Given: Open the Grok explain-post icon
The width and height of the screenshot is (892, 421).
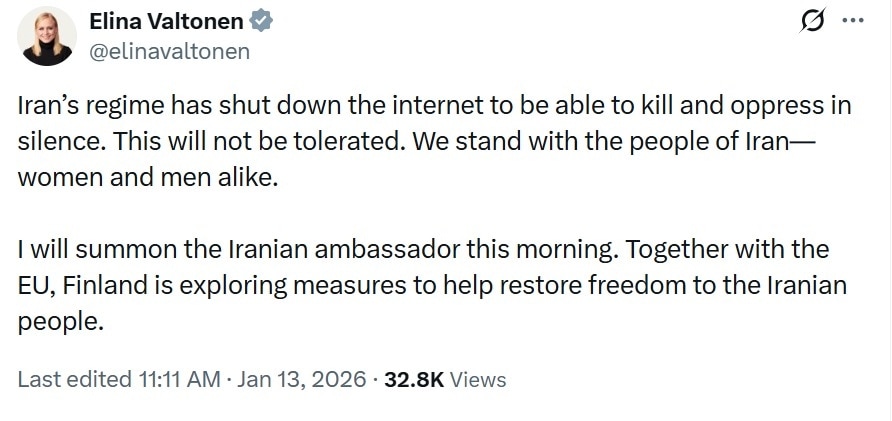Looking at the screenshot, I should (x=813, y=22).
